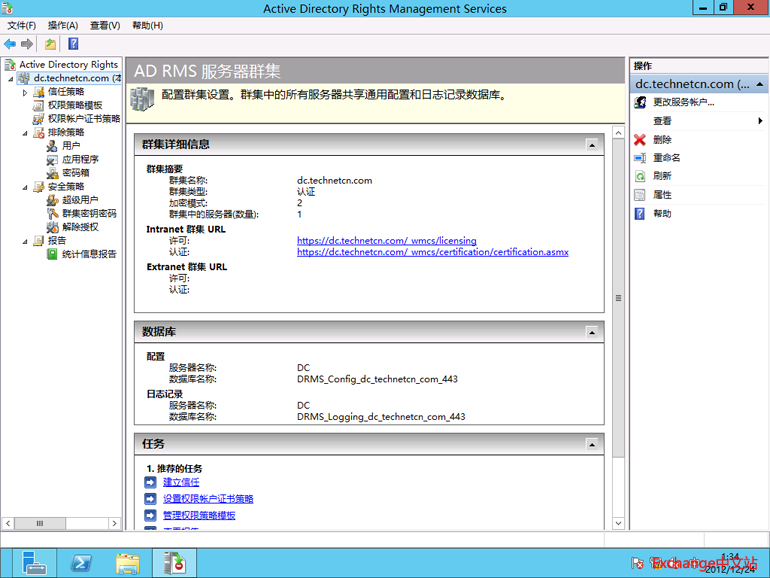The width and height of the screenshot is (770, 578).
Task: Select 超级用户 under 安全策略
Action: (x=80, y=200)
